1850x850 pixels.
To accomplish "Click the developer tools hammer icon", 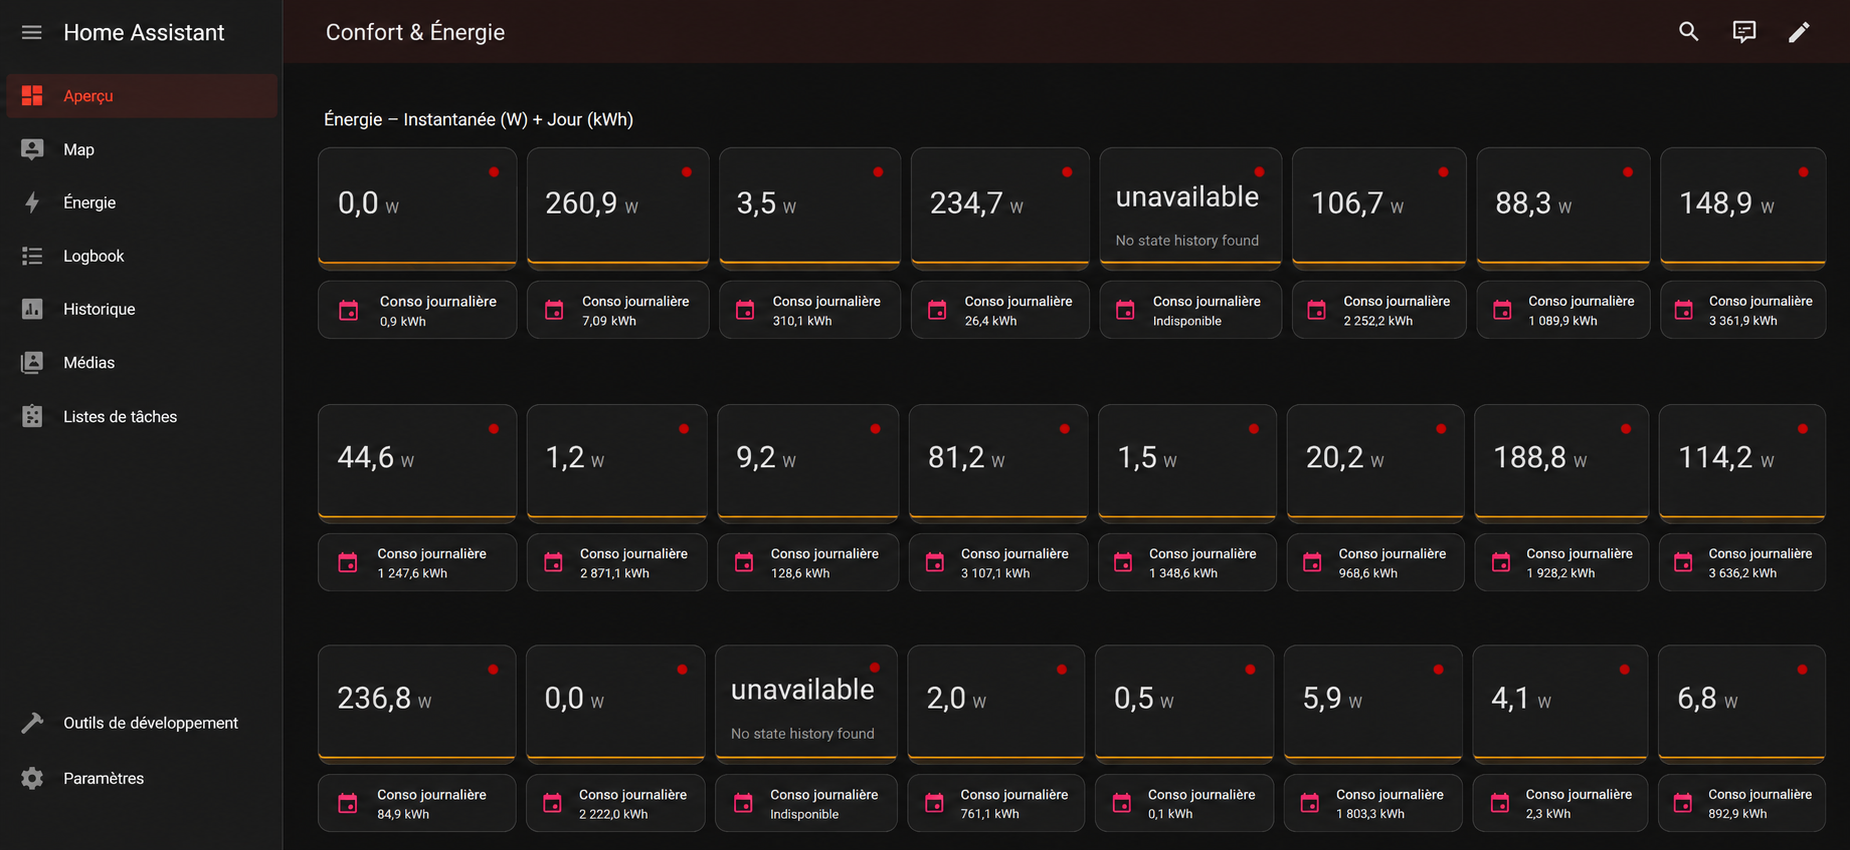I will [x=32, y=723].
